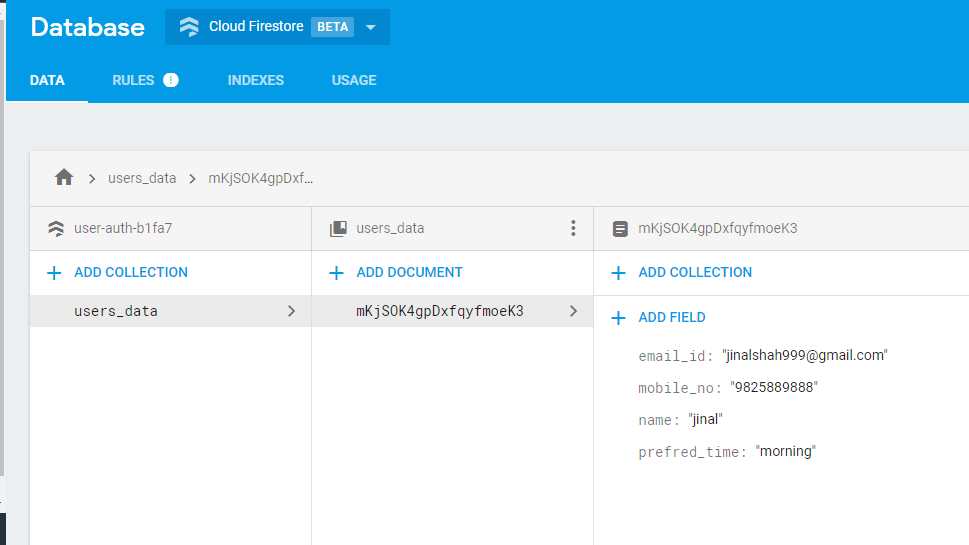Click plus icon beside document's ADD COLLECTION

click(618, 272)
